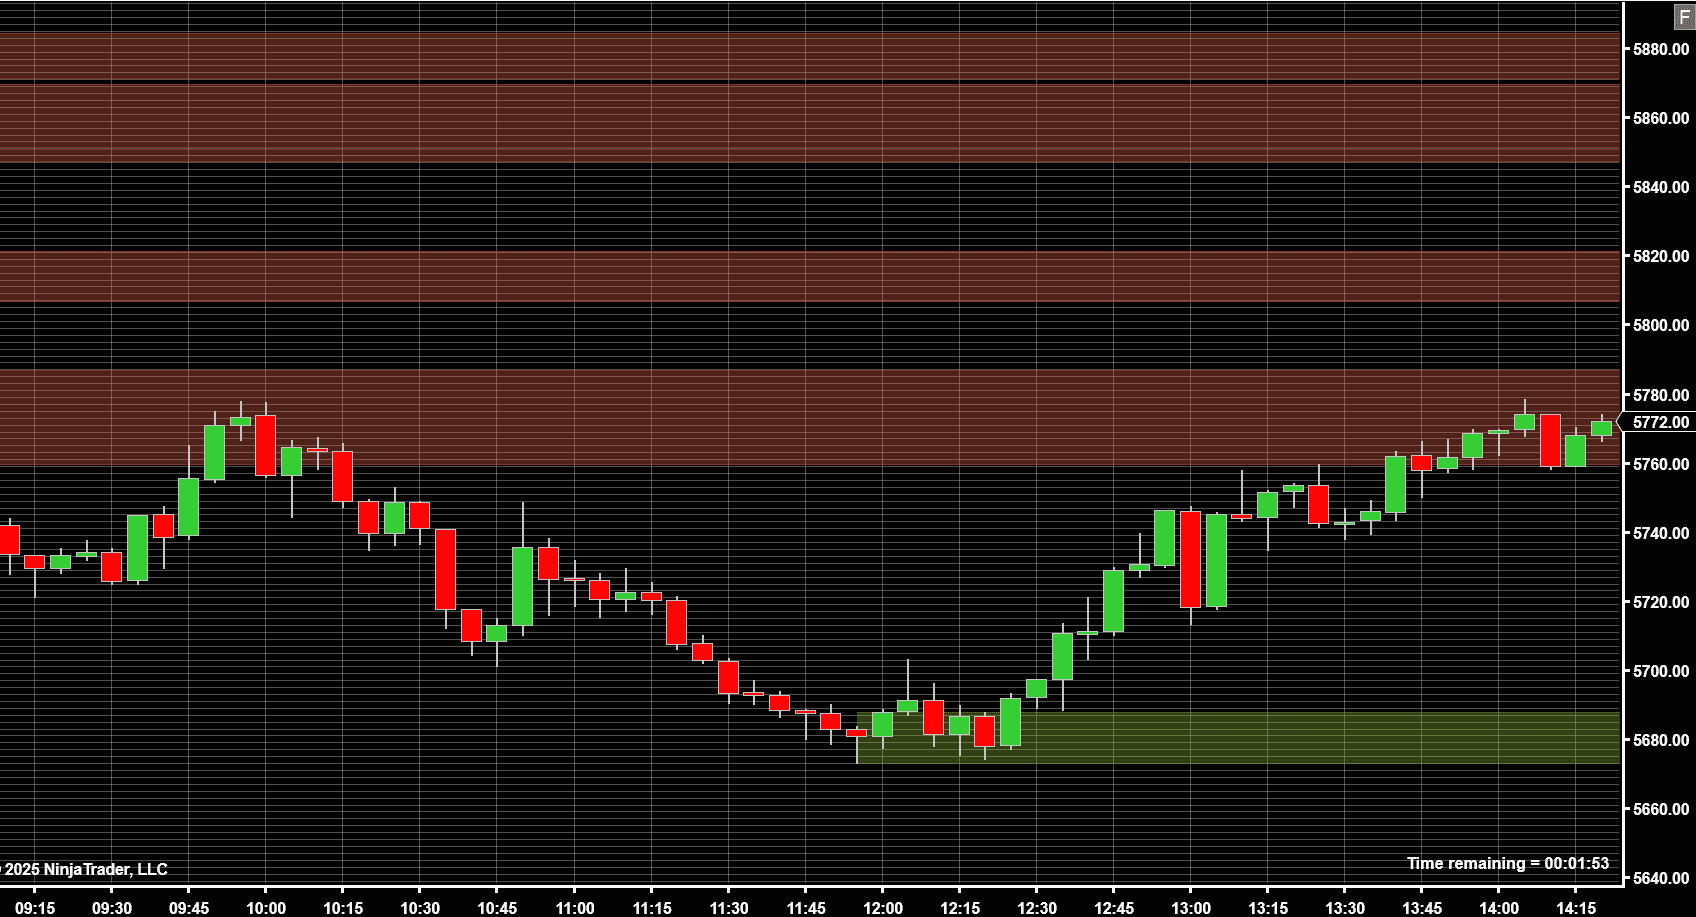Click the 13:00 time axis label

click(1191, 908)
